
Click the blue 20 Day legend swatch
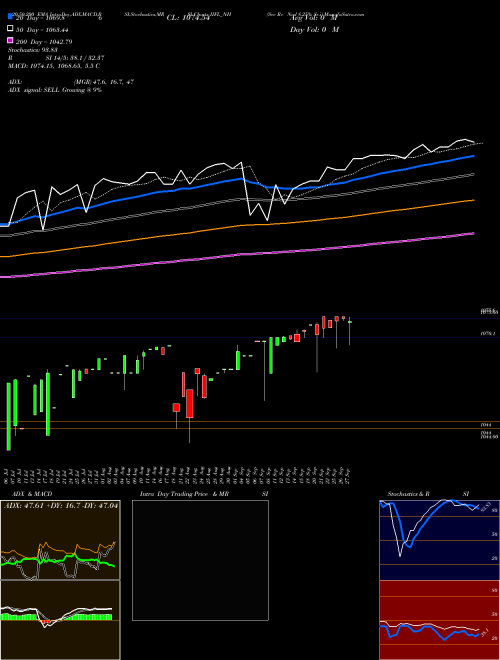[x=11, y=16]
